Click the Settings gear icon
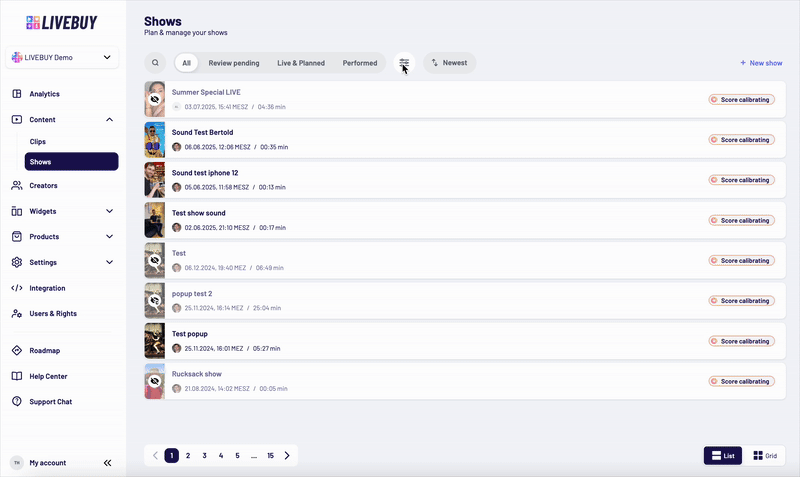800x477 pixels. coord(17,262)
